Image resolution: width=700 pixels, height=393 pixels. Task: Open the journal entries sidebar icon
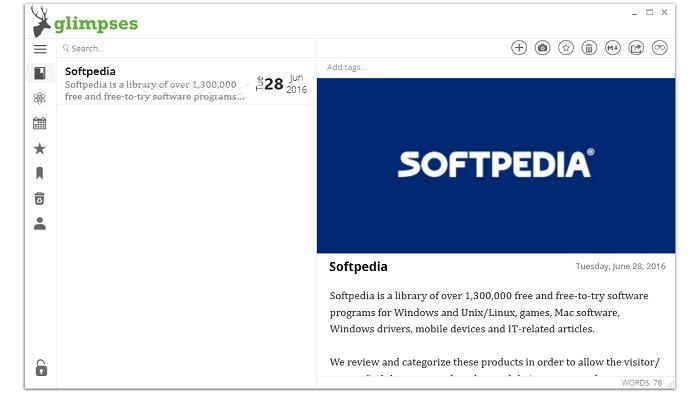[x=40, y=73]
